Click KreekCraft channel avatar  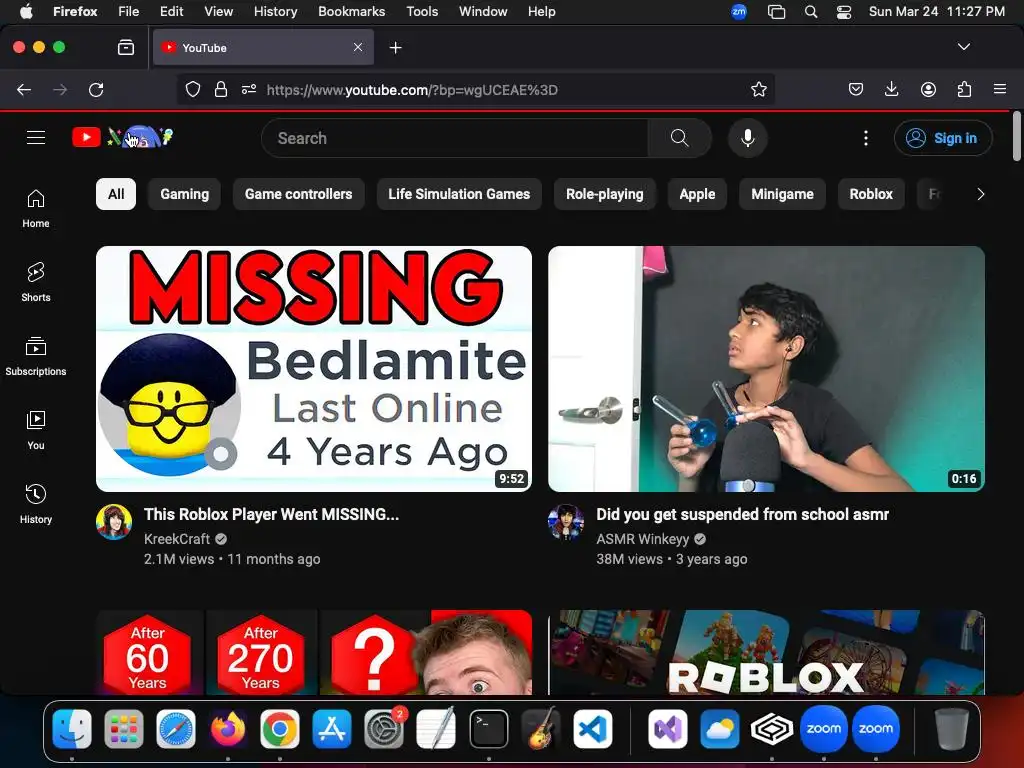114,522
